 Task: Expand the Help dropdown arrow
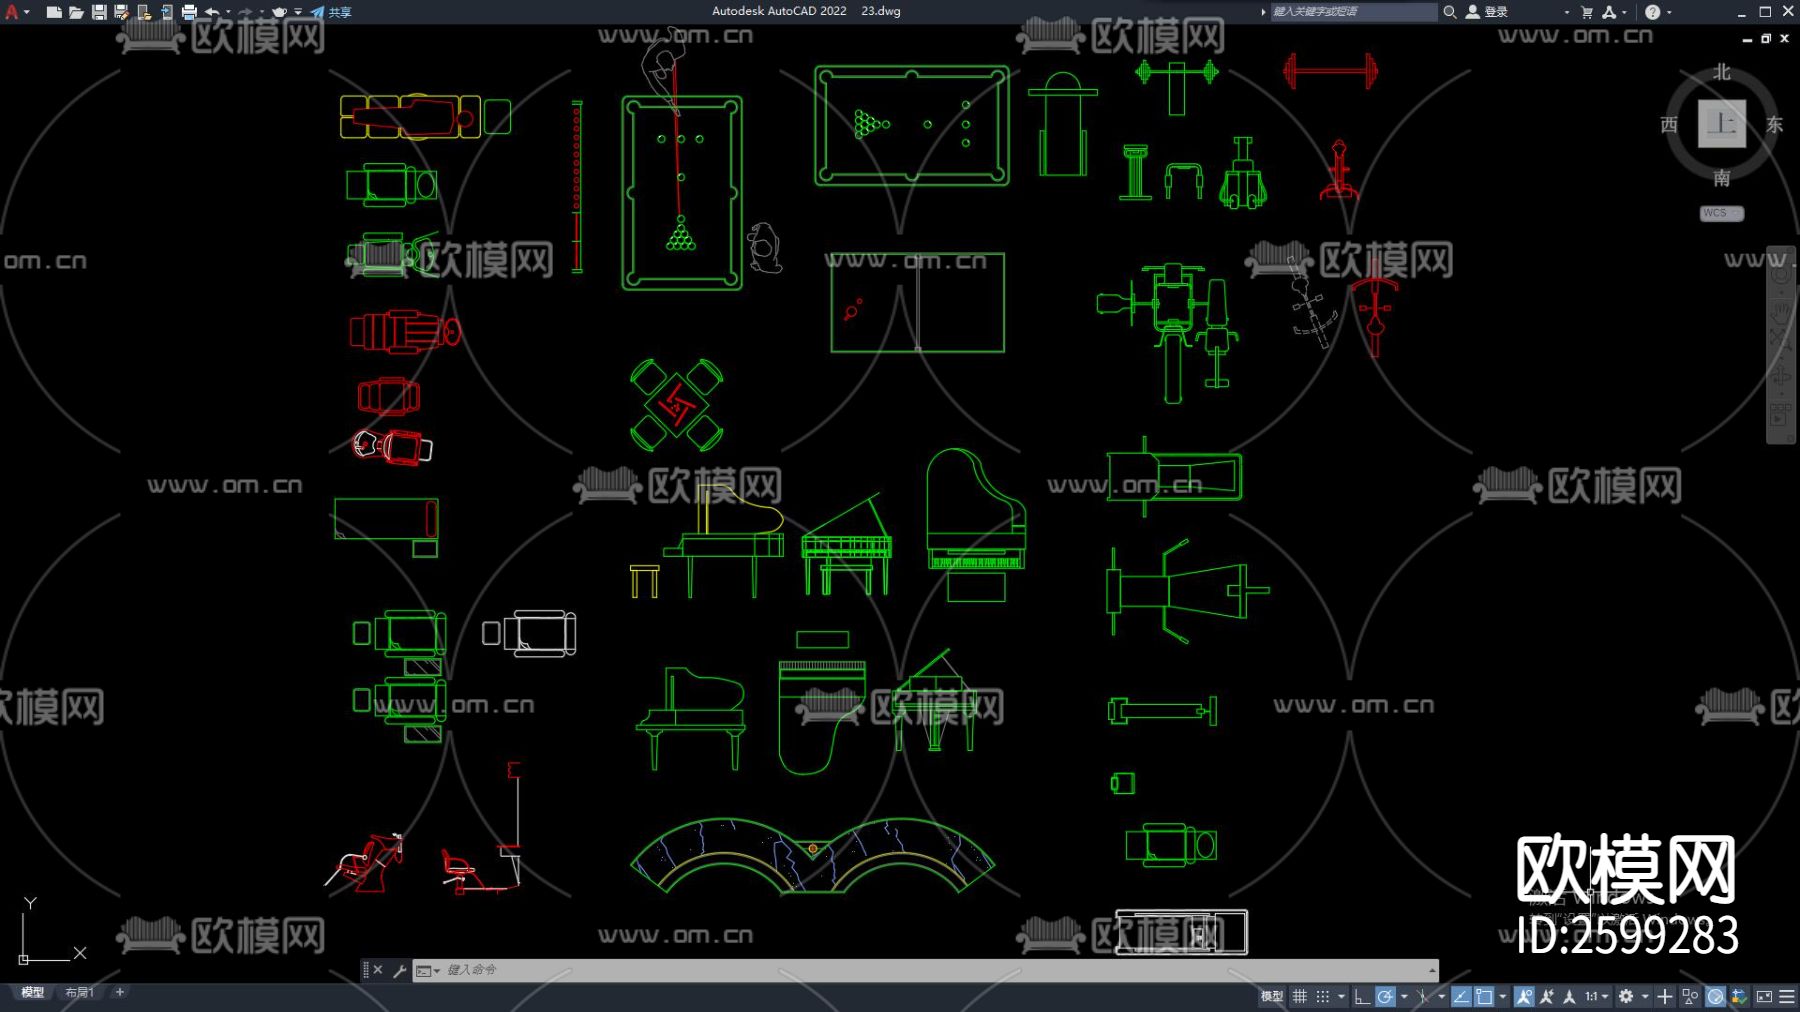tap(1669, 12)
